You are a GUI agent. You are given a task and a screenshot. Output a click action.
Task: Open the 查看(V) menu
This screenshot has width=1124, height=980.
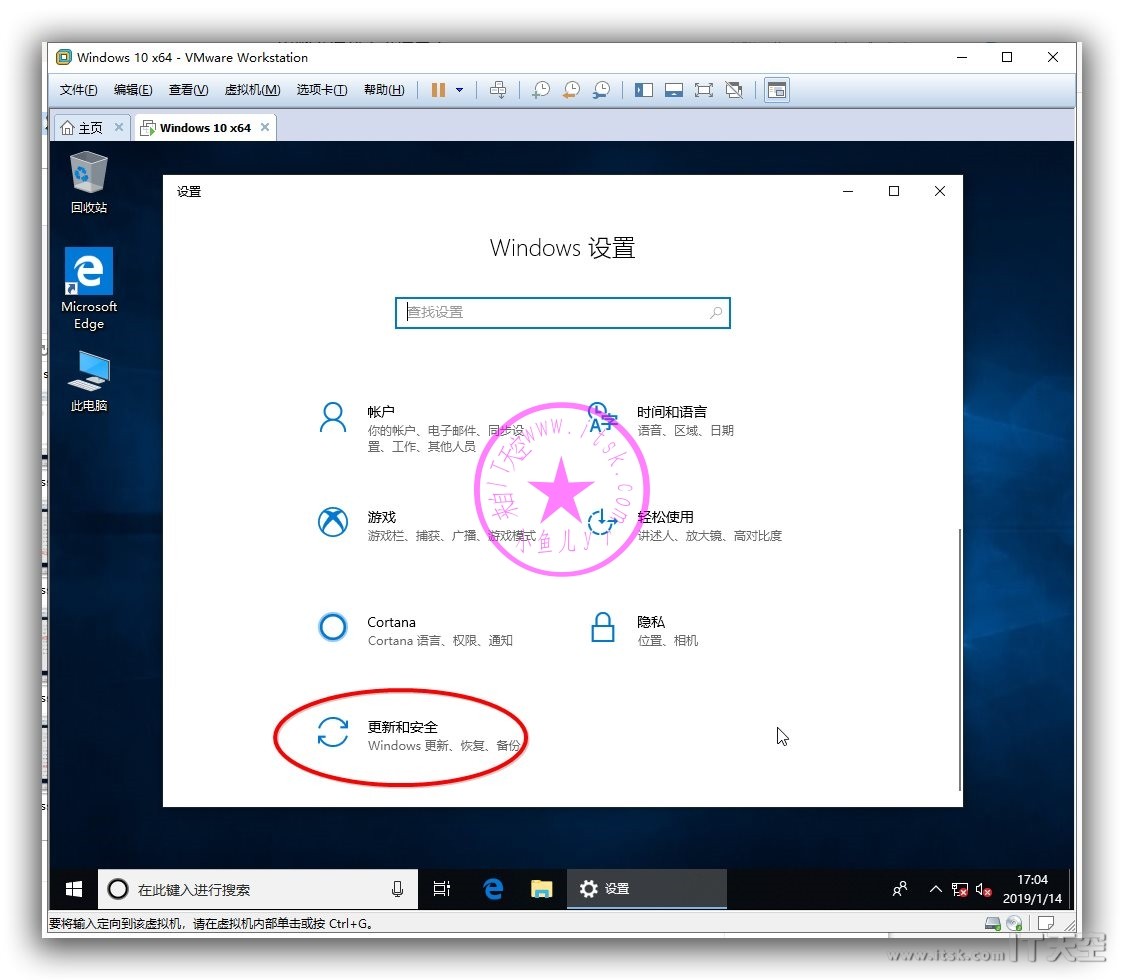pos(189,90)
